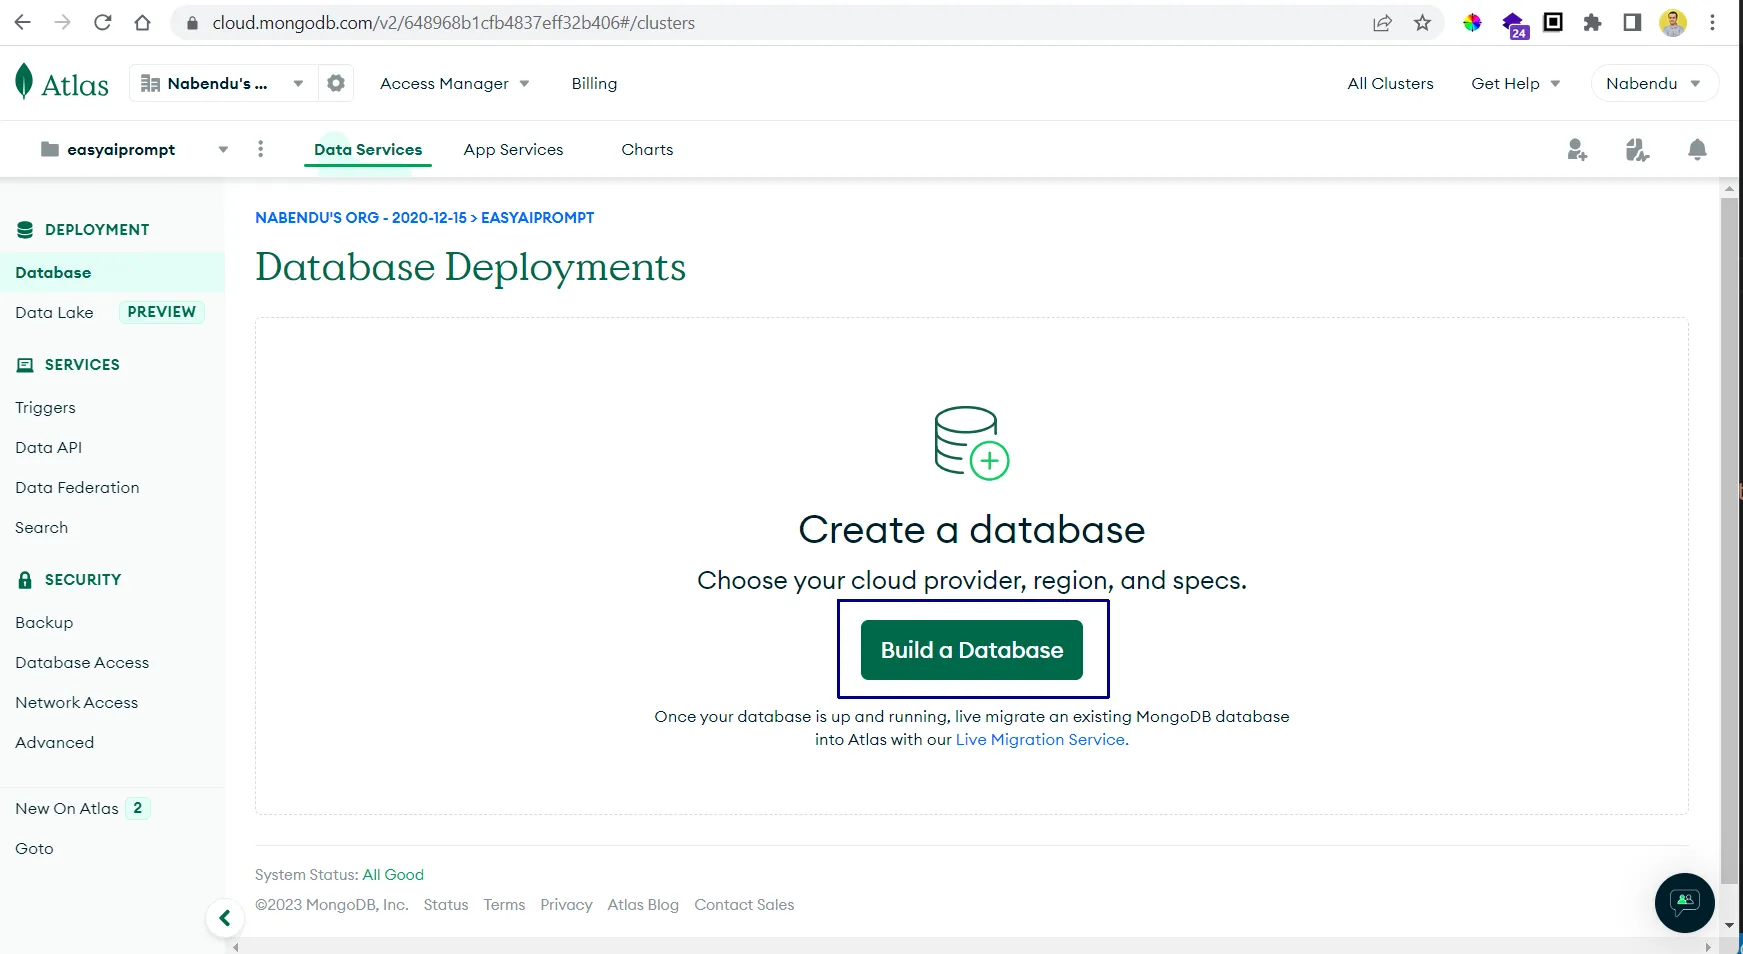Click the square frame extension icon
1743x954 pixels.
pyautogui.click(x=1553, y=22)
